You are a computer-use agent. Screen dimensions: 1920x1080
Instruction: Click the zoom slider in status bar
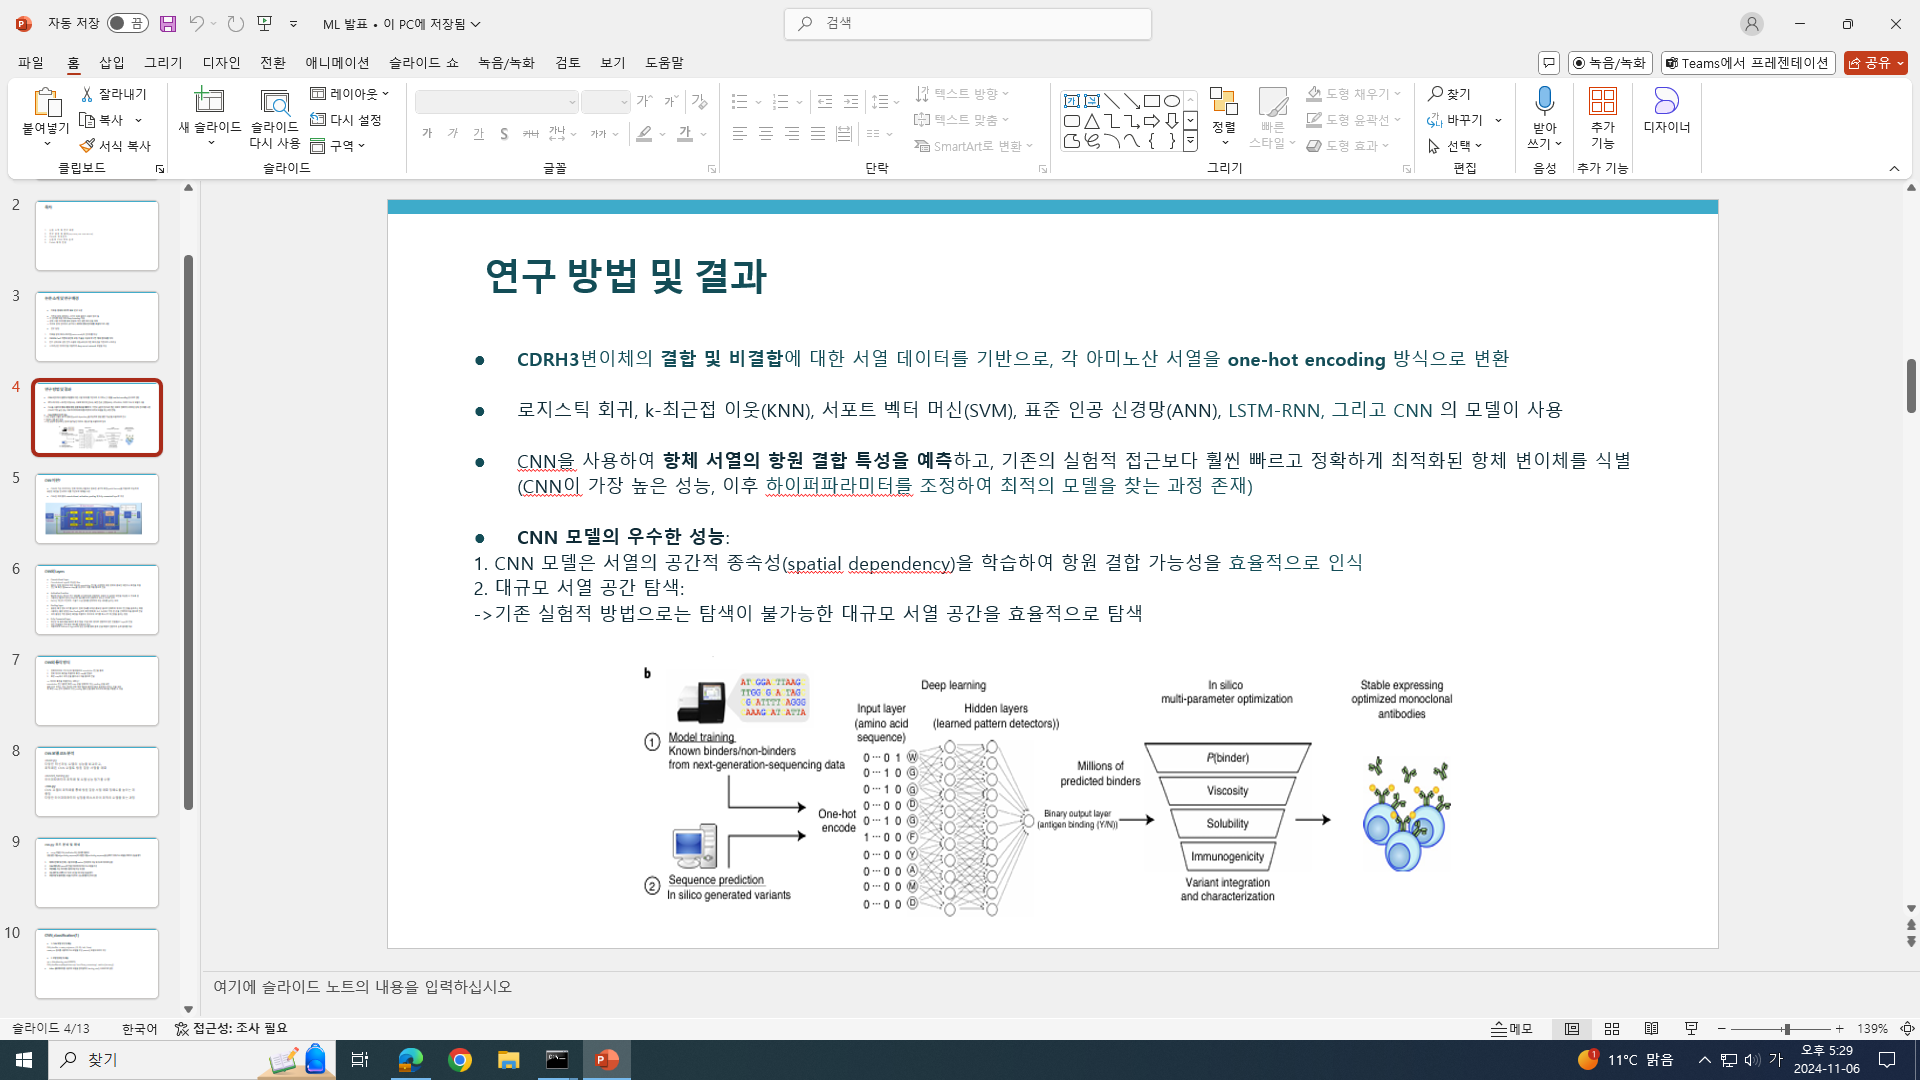coord(1785,1028)
